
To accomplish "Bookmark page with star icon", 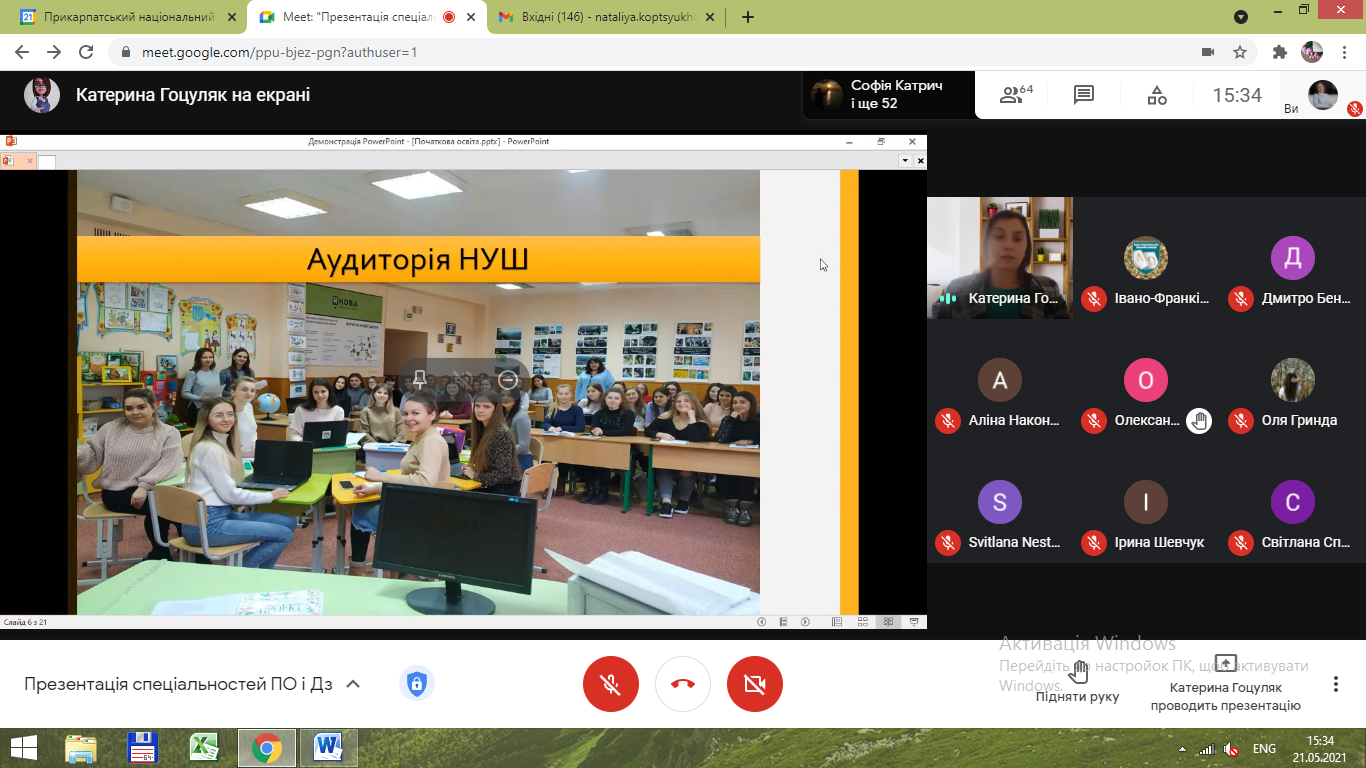I will [1240, 52].
